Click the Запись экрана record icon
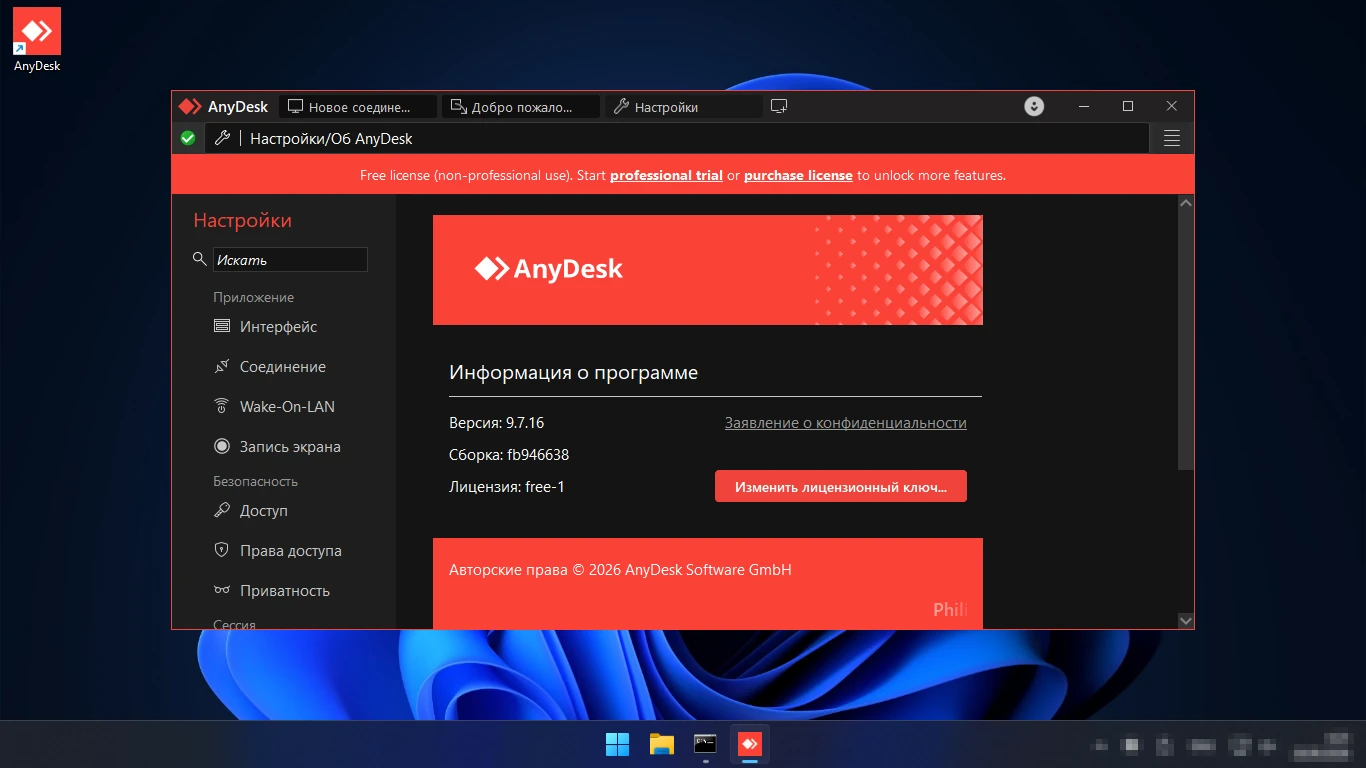 click(x=222, y=446)
